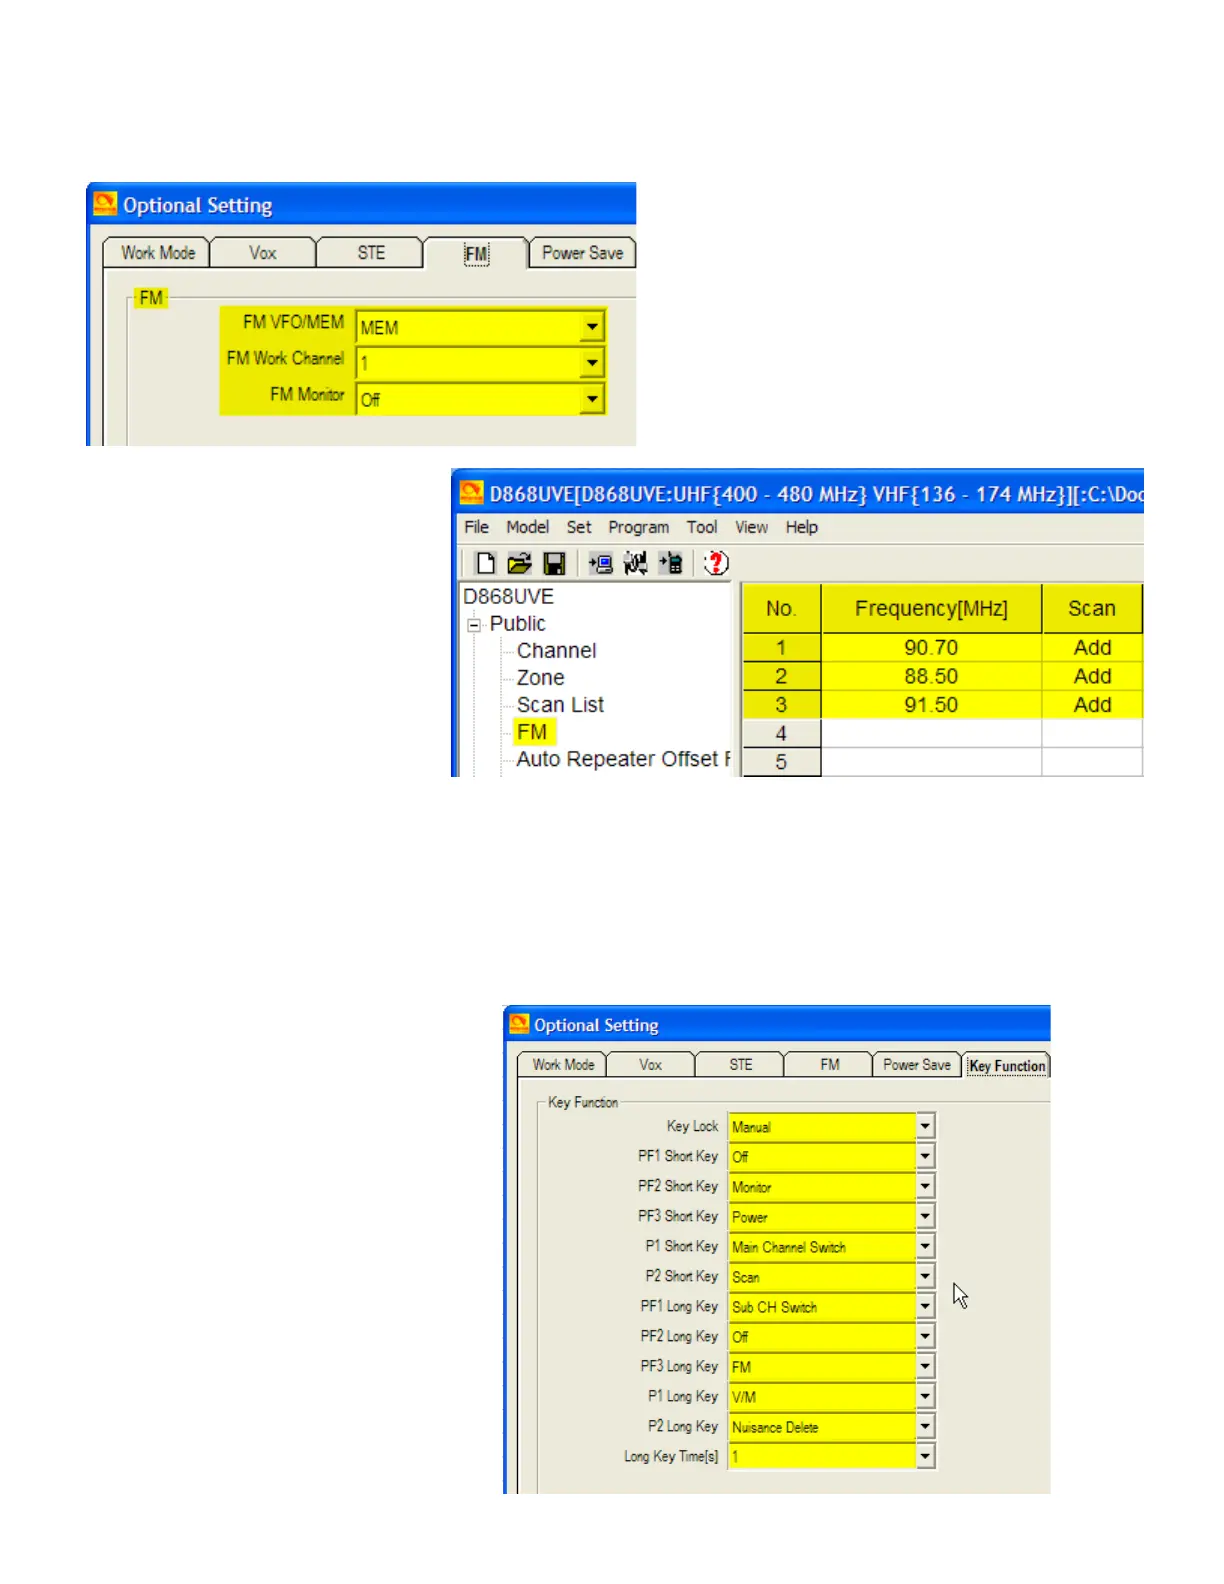Switch to STE tab in Key Function dialog
This screenshot has height=1584, width=1224.
point(741,1065)
